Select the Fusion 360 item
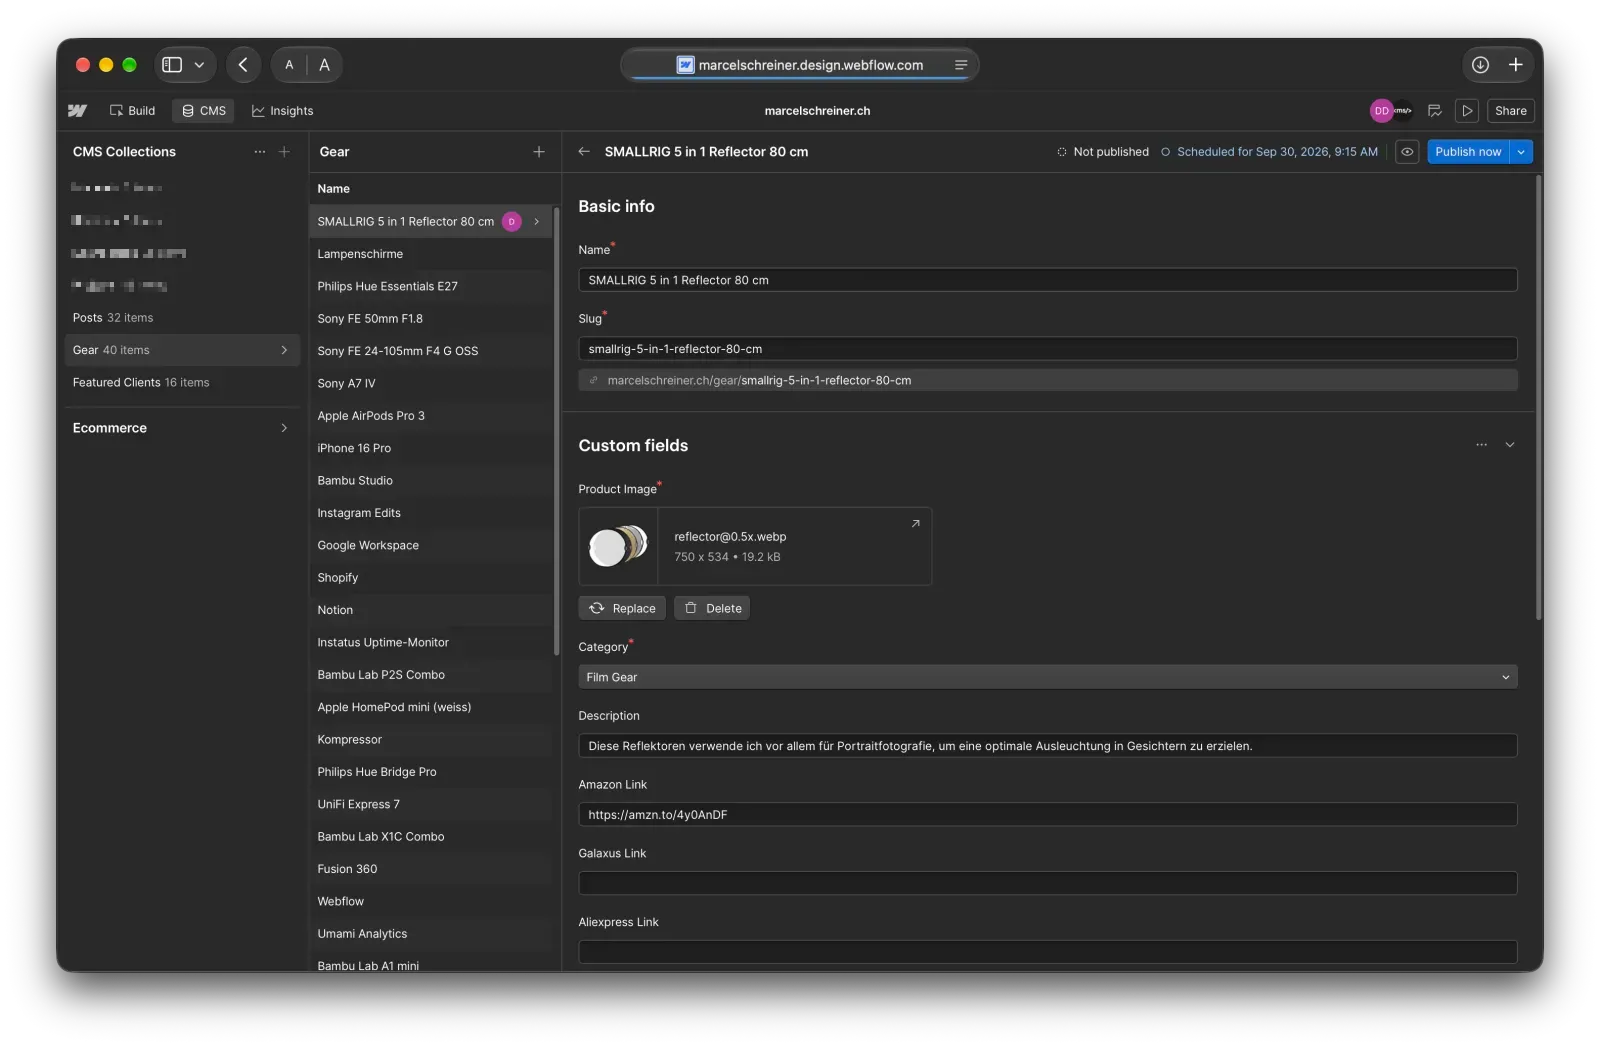Image resolution: width=1600 pixels, height=1047 pixels. 431,869
